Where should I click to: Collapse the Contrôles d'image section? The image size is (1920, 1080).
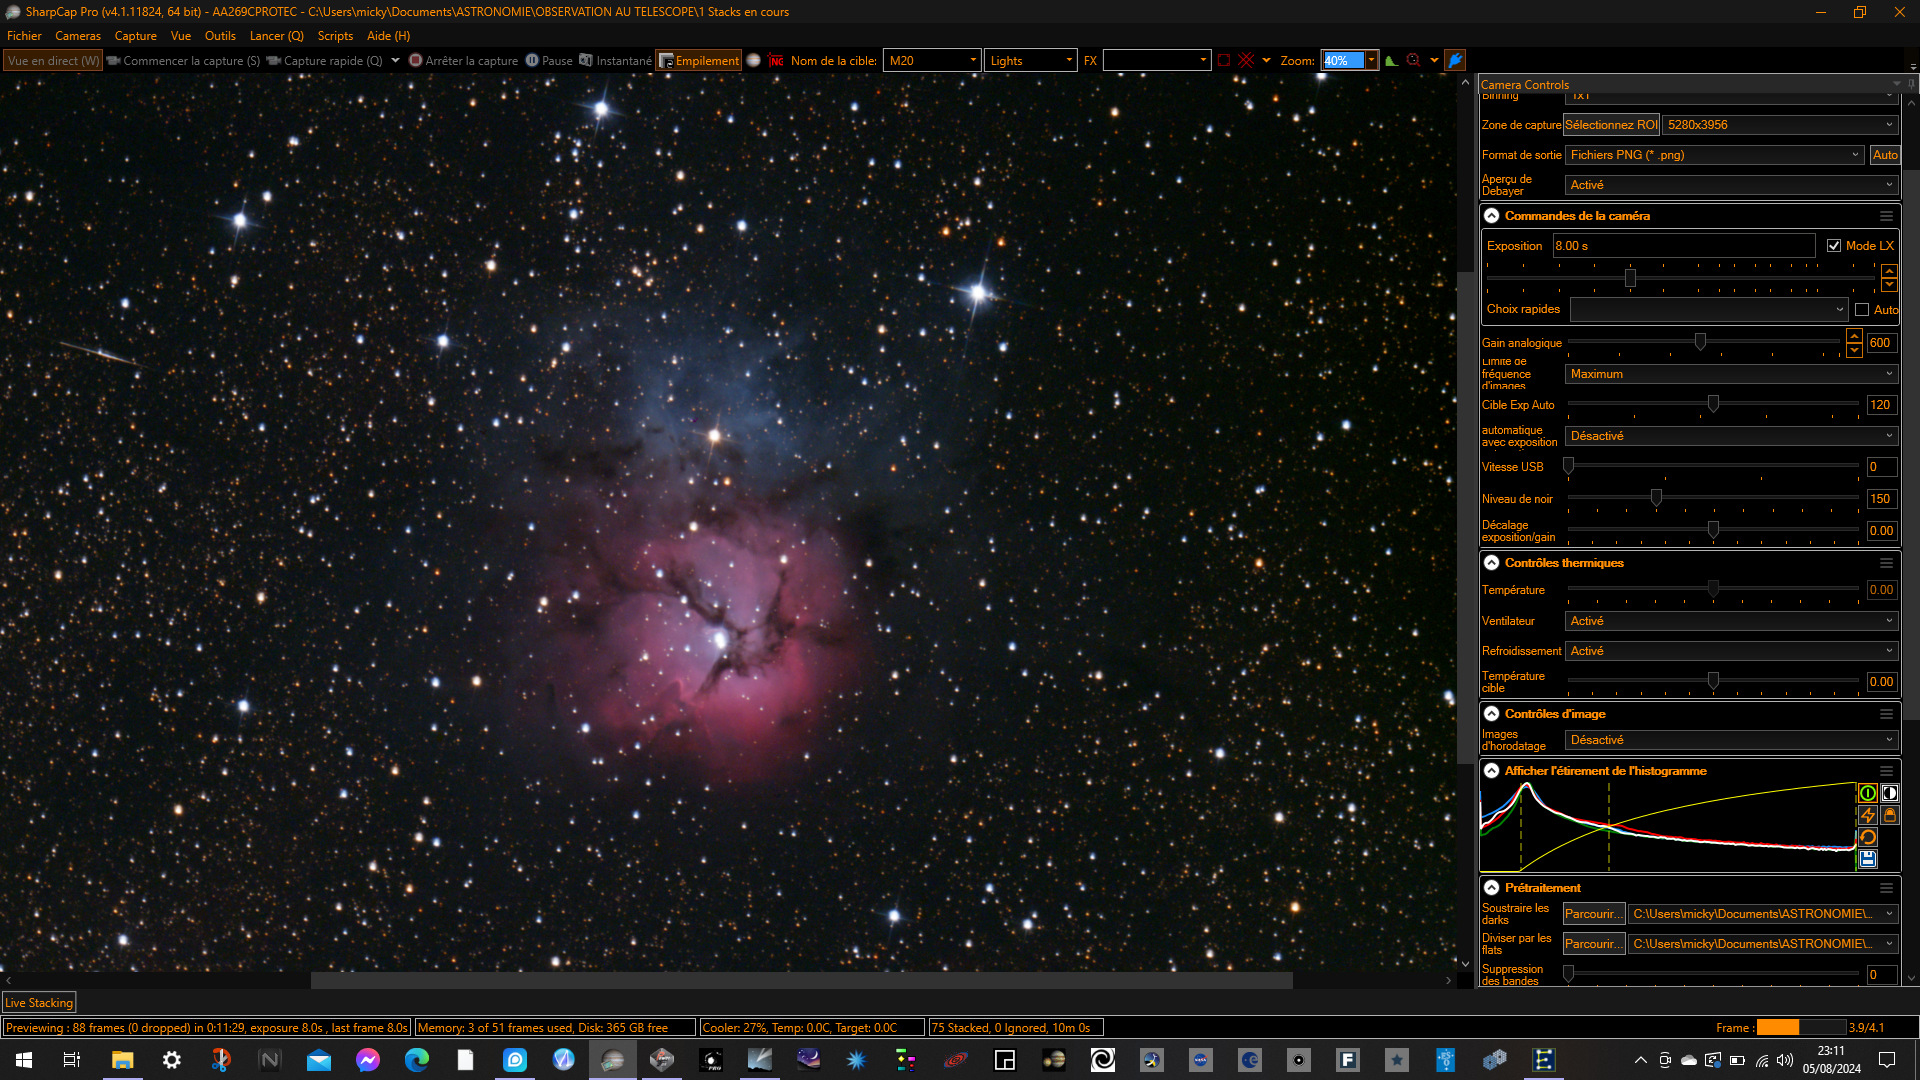1491,714
